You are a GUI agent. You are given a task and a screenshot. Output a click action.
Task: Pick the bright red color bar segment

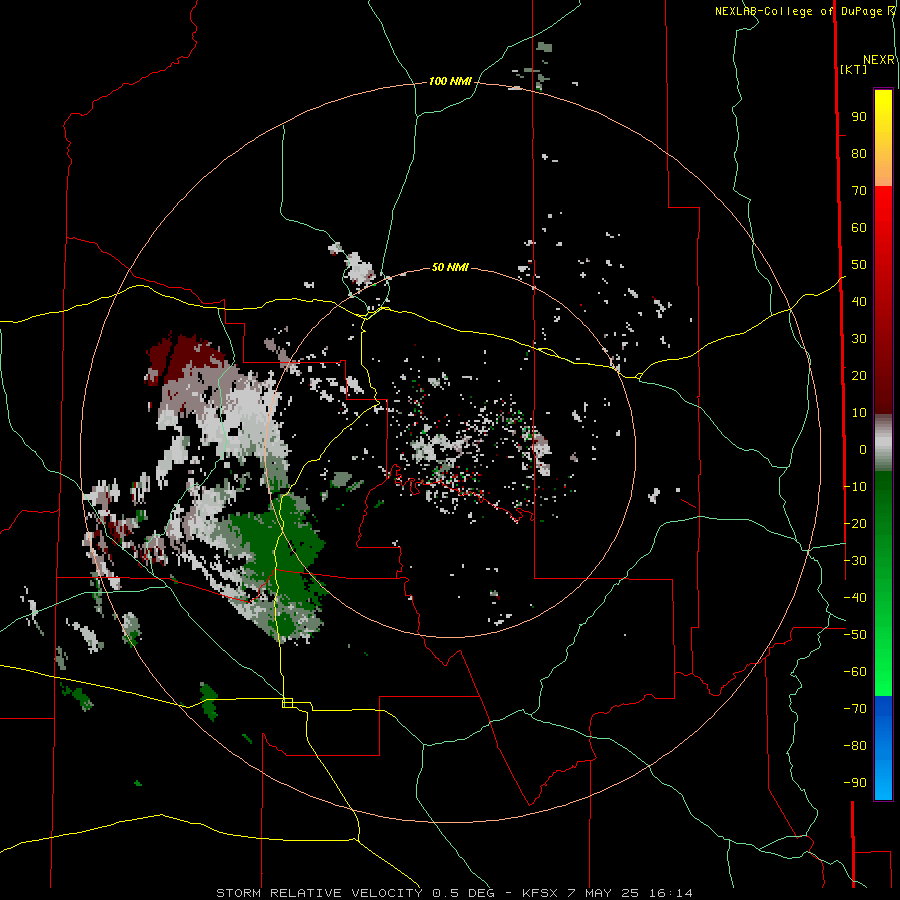(883, 212)
